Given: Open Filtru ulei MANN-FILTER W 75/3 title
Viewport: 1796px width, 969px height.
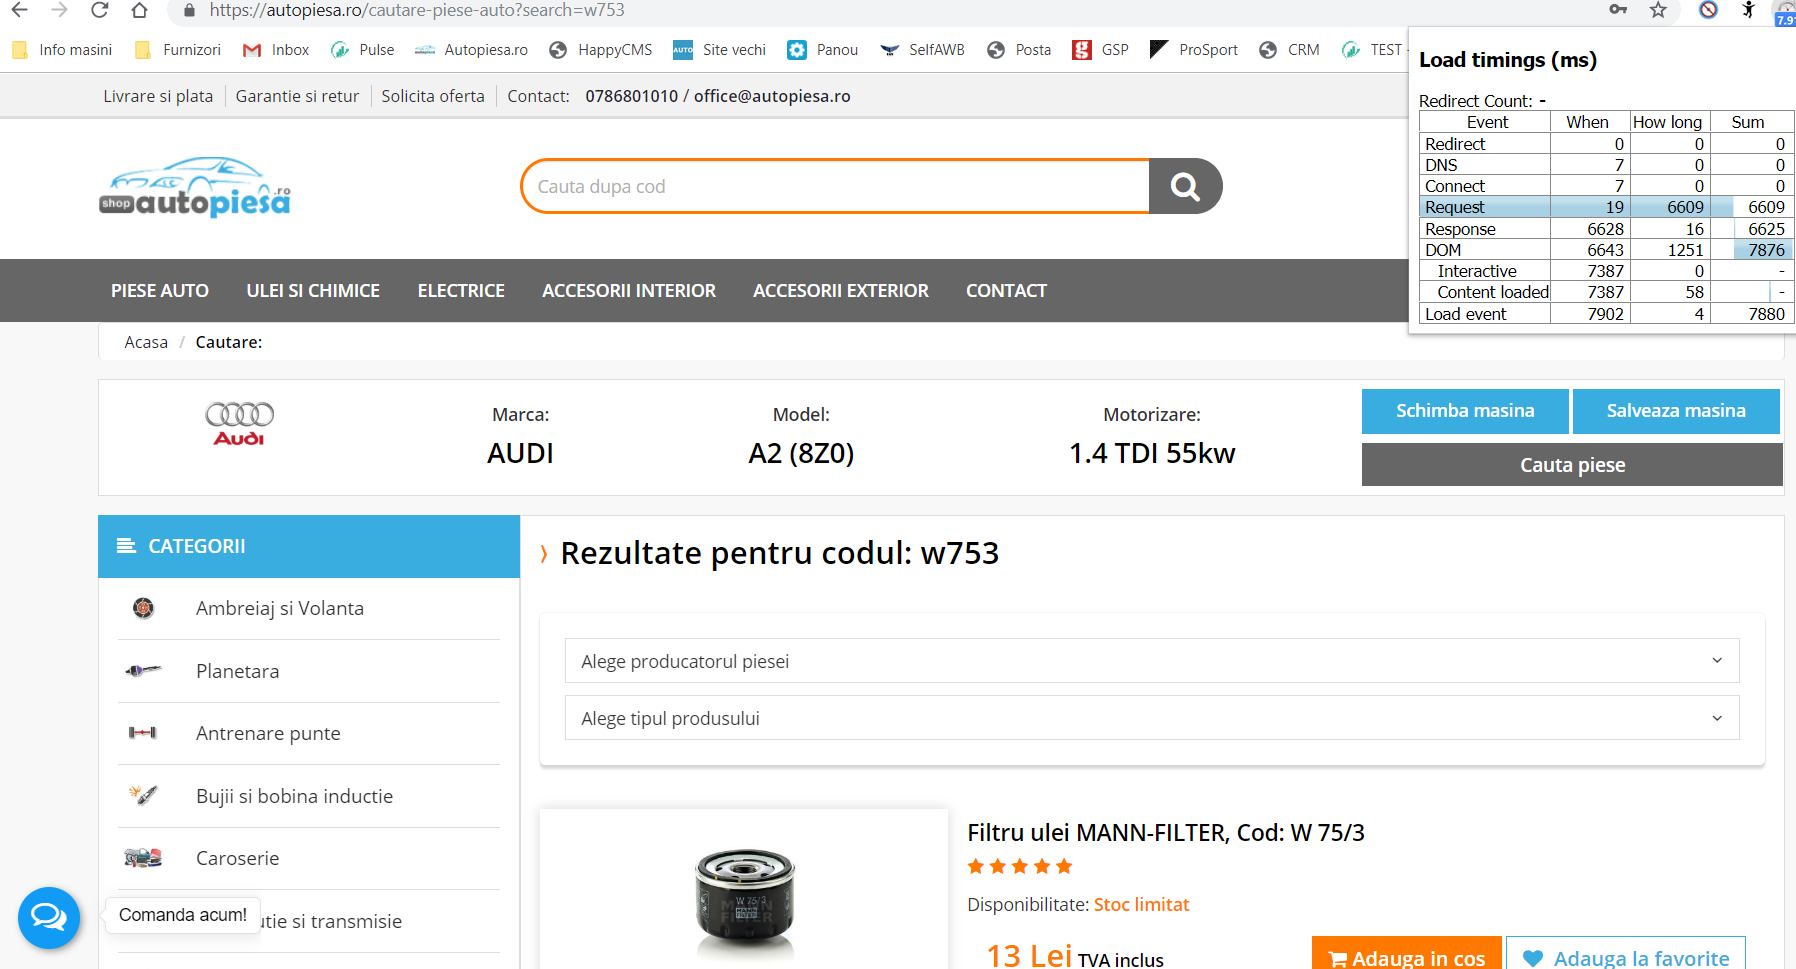Looking at the screenshot, I should (1166, 833).
